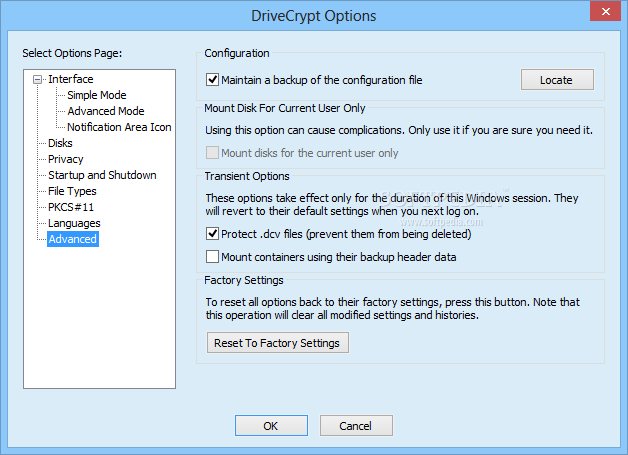Viewport: 628px width, 455px height.
Task: Select Notification Area Icon page
Action: pos(119,127)
